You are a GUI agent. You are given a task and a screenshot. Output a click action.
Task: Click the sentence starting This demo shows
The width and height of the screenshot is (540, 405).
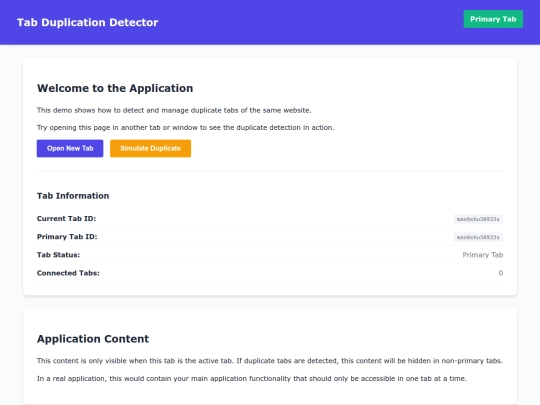pos(174,111)
